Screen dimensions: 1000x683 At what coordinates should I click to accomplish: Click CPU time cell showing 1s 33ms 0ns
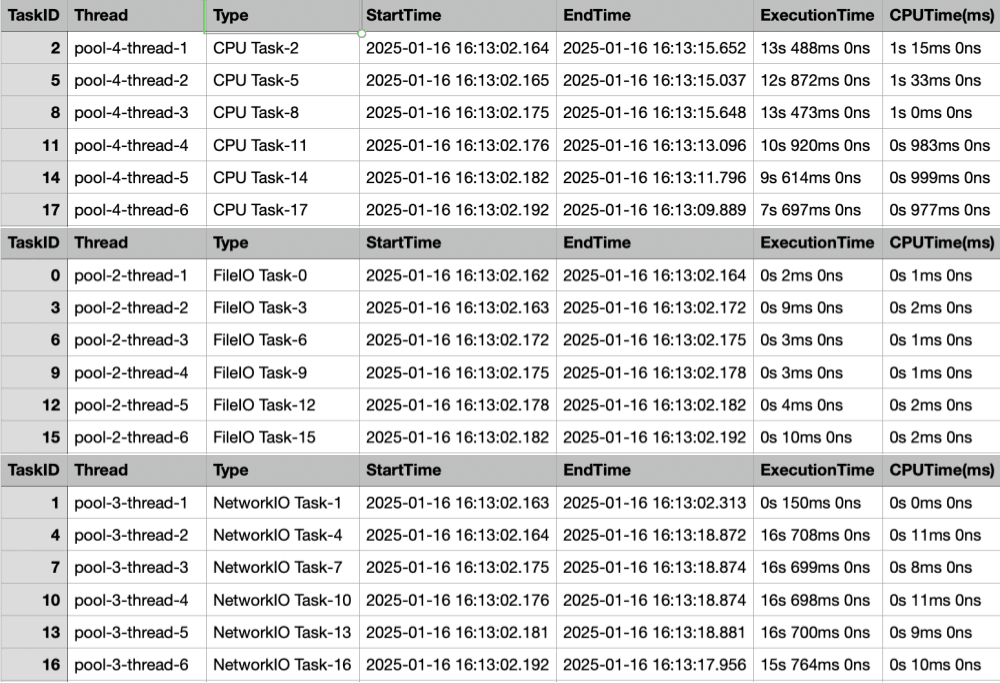tap(940, 80)
